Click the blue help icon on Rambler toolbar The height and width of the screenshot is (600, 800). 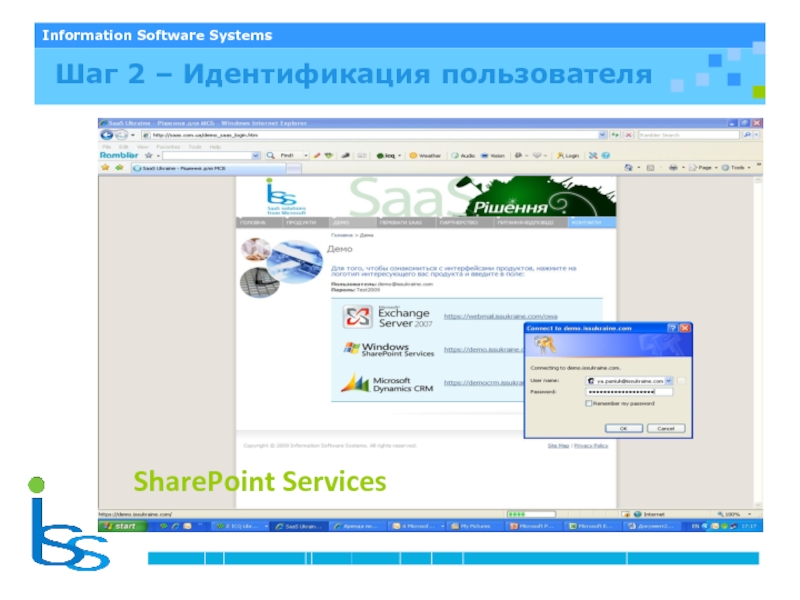(x=606, y=156)
